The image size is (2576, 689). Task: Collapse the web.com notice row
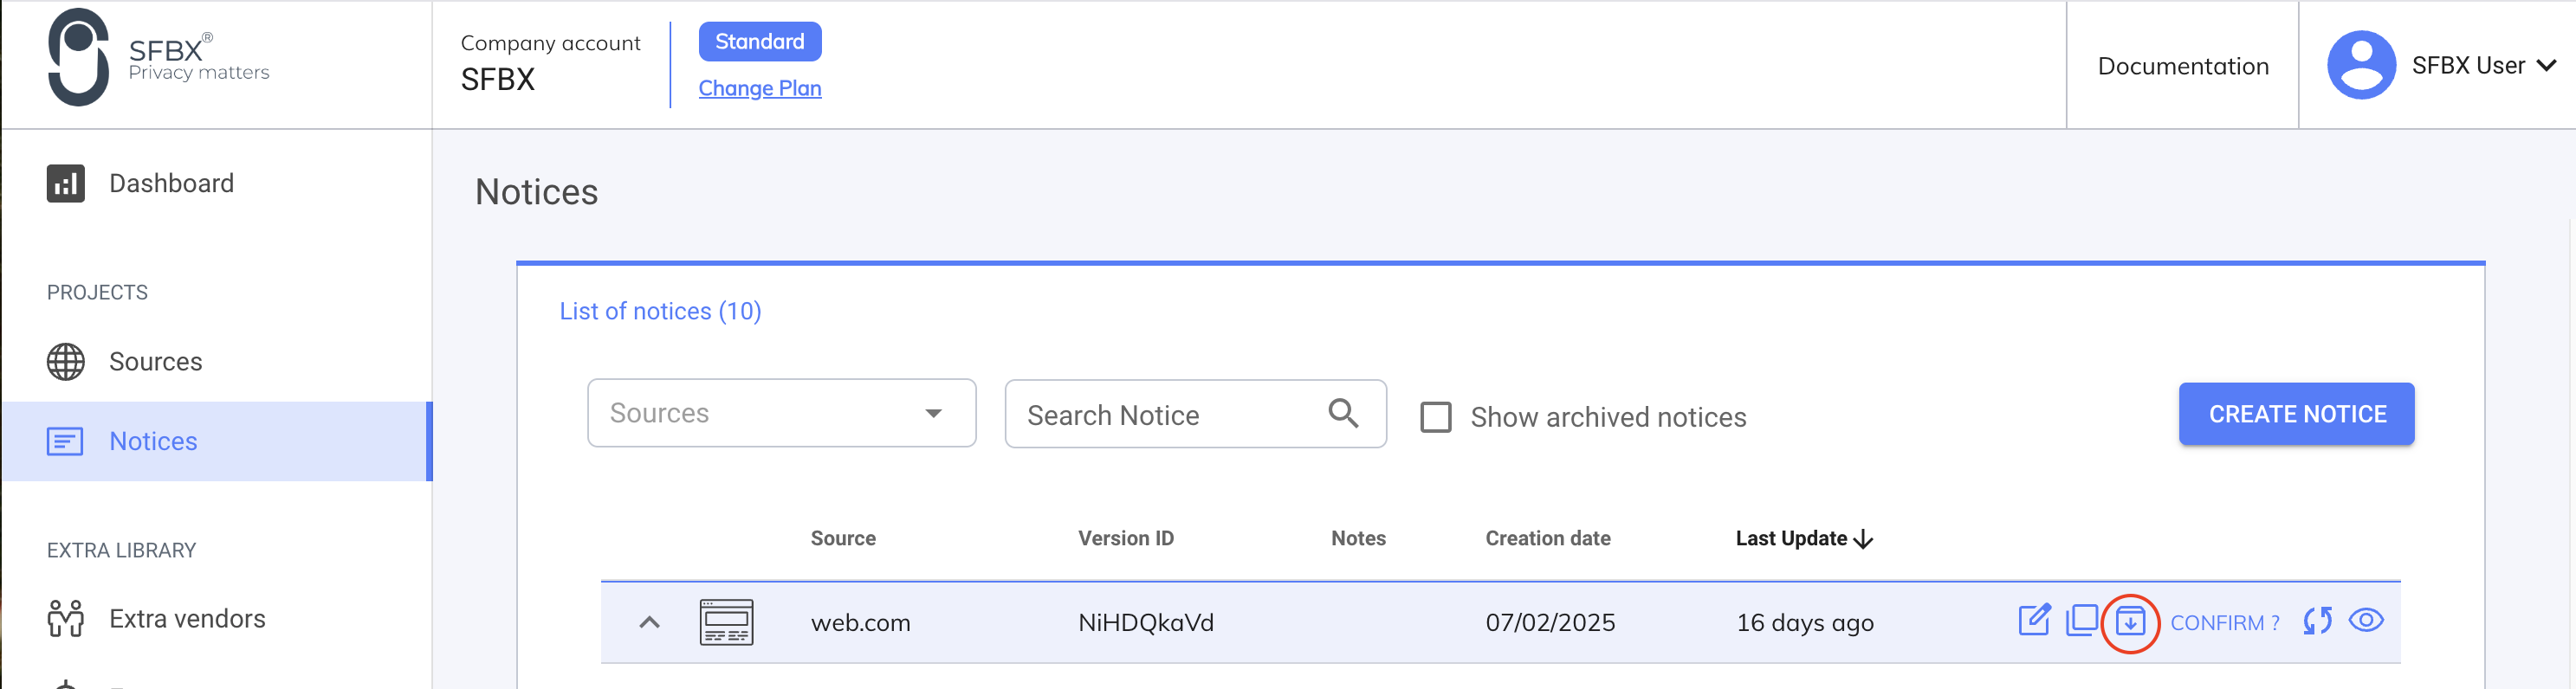(649, 622)
